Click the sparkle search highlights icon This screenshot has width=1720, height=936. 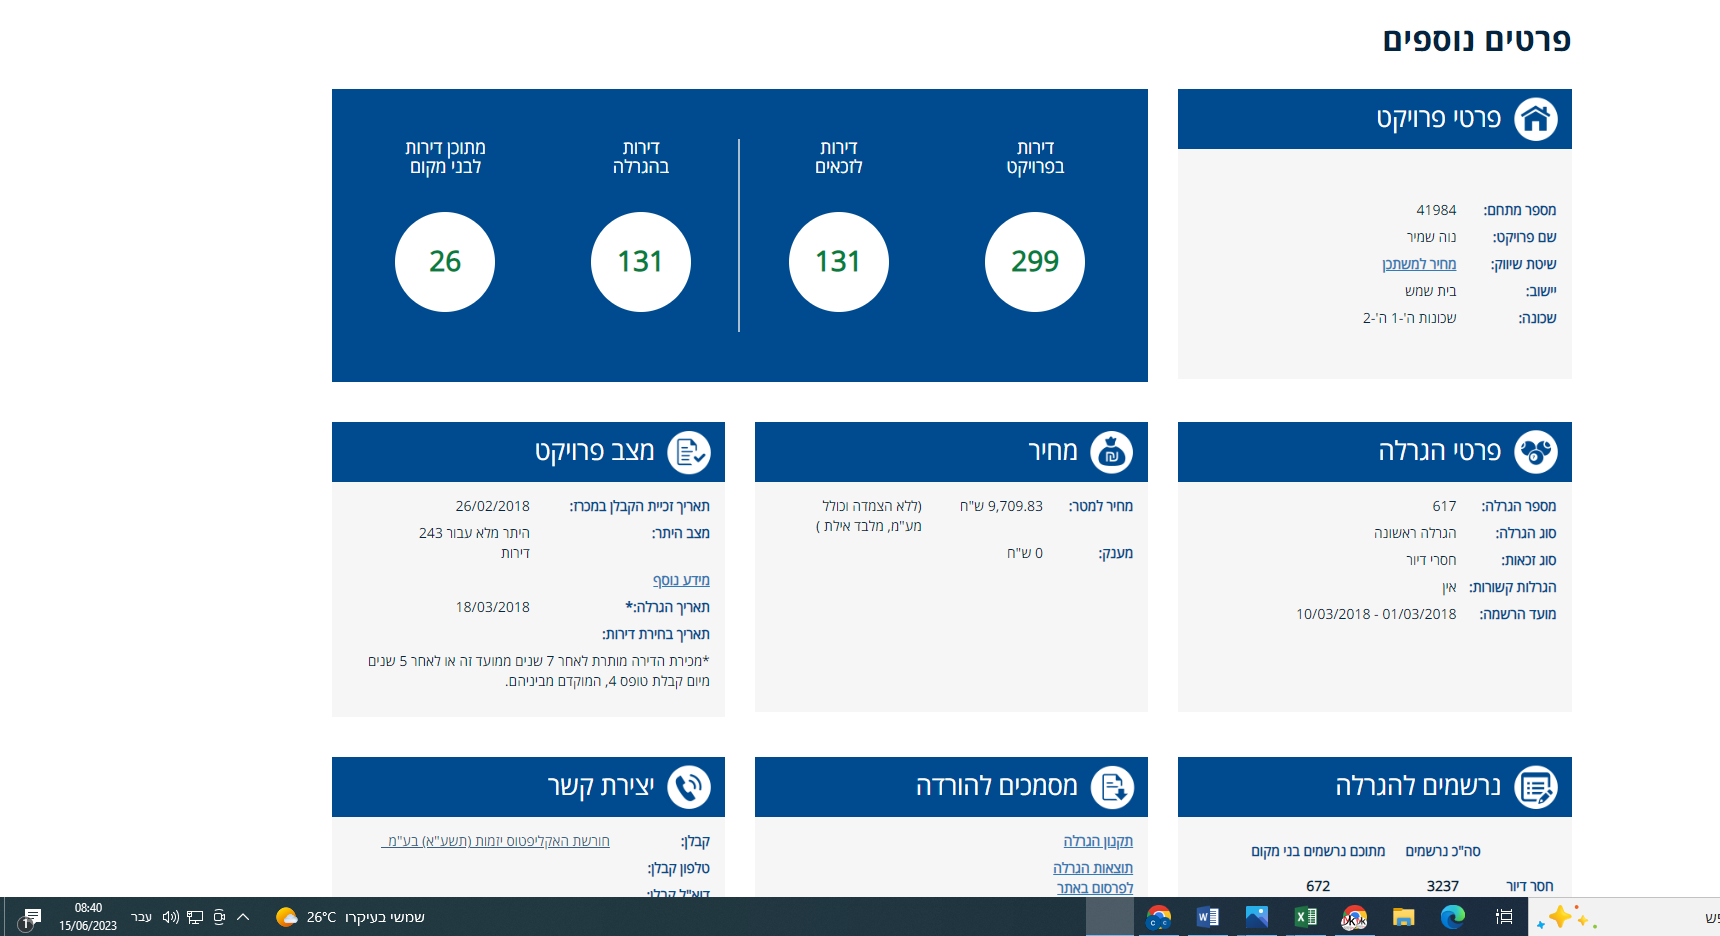1566,917
